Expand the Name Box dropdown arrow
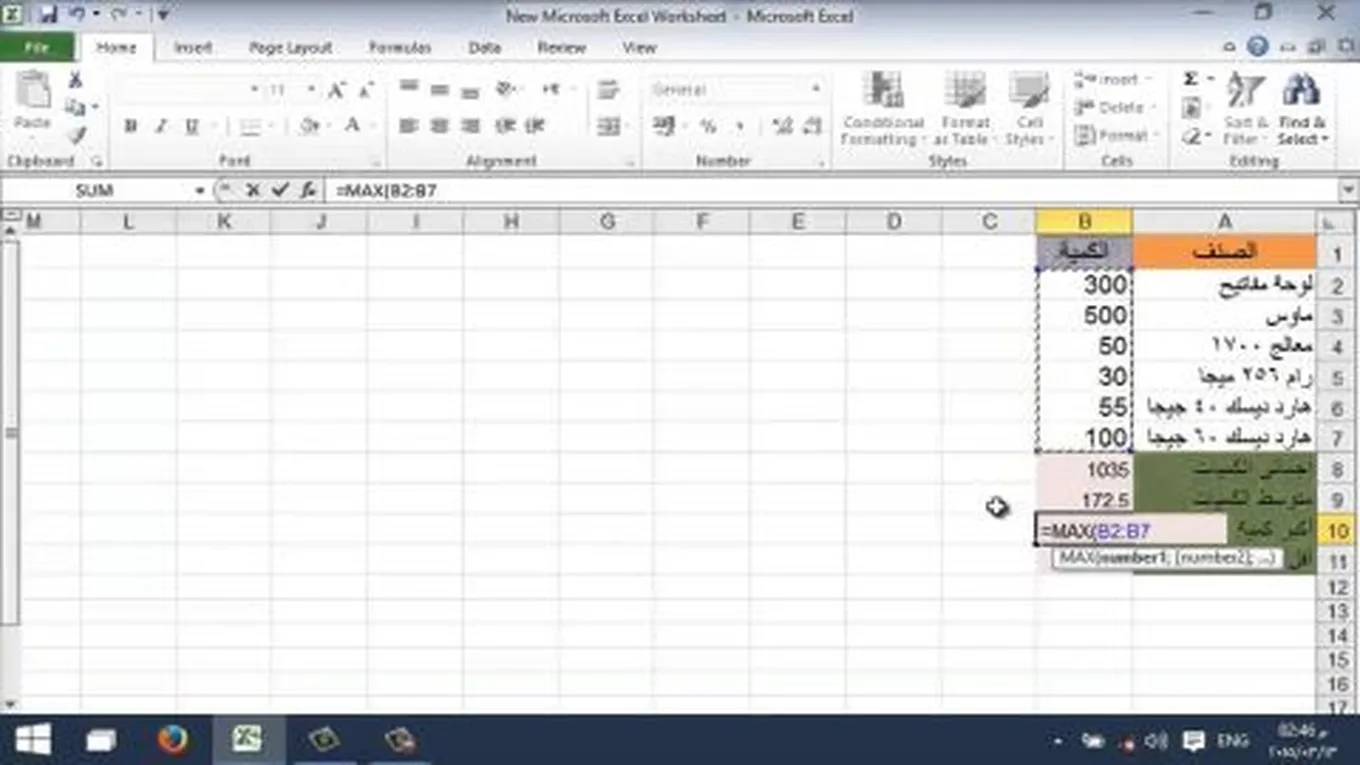Image resolution: width=1360 pixels, height=765 pixels. (200, 190)
